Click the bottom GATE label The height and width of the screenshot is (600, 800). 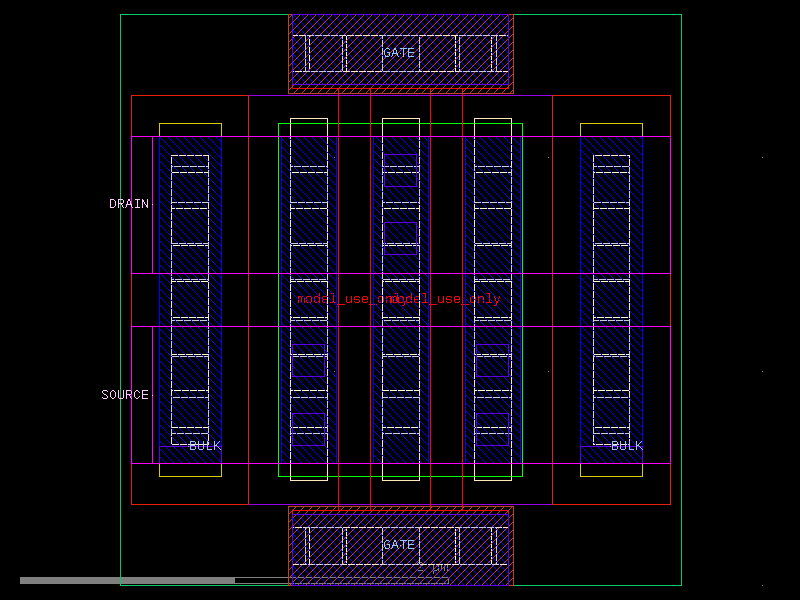399,545
